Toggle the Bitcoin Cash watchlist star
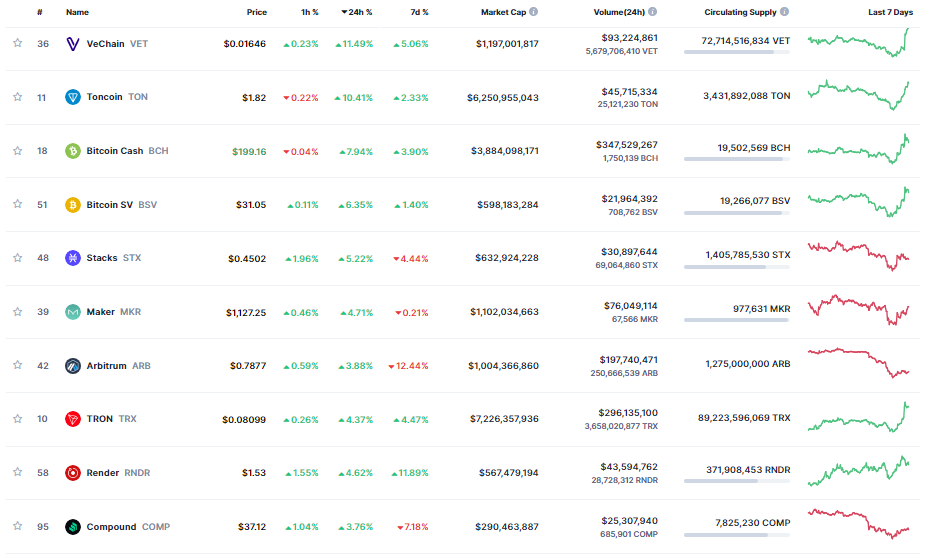Viewport: 929px width, 556px height. coord(18,151)
